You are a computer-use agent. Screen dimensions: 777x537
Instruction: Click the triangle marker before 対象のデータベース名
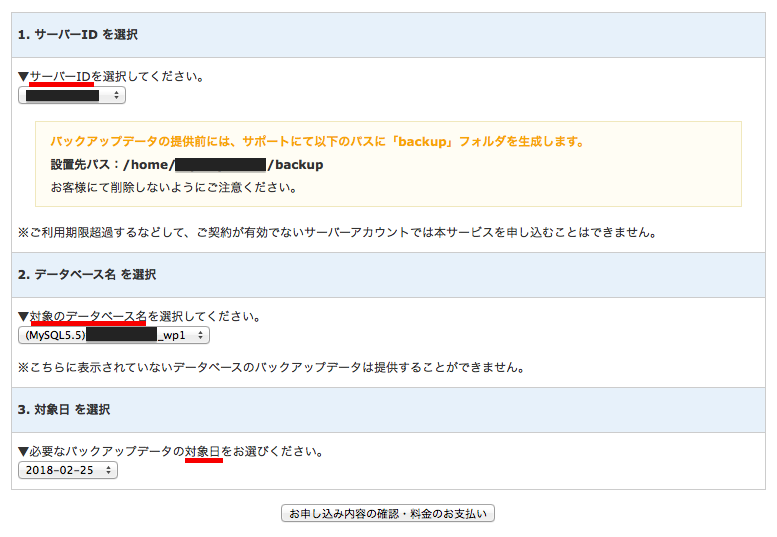pyautogui.click(x=23, y=317)
